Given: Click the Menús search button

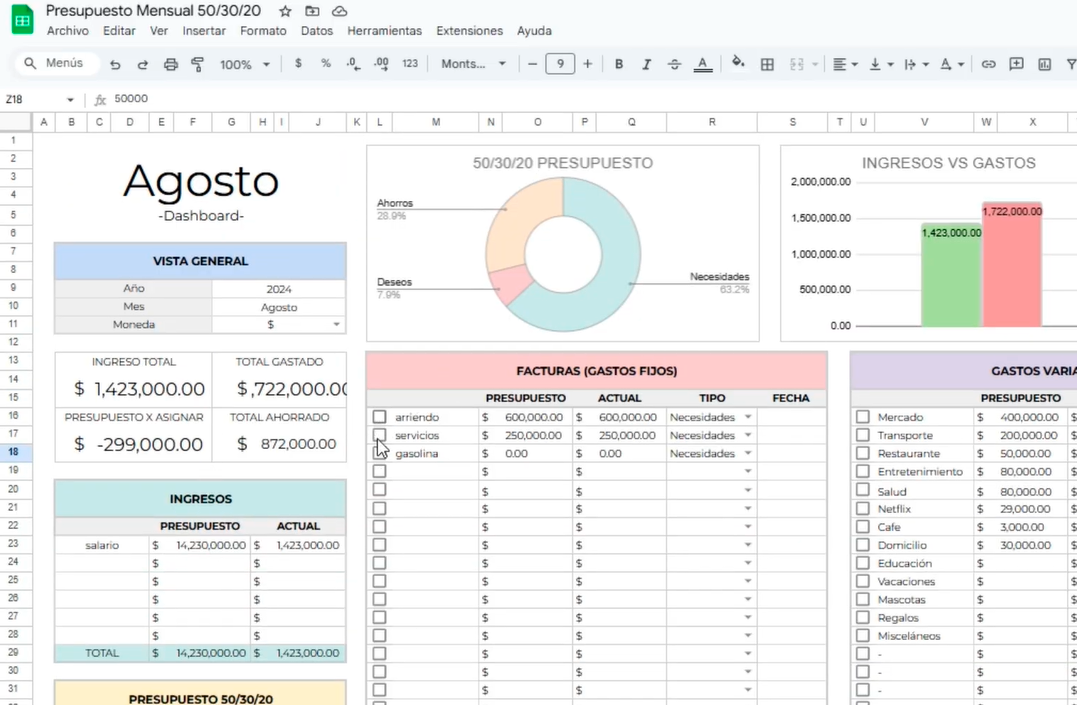Looking at the screenshot, I should (x=56, y=63).
